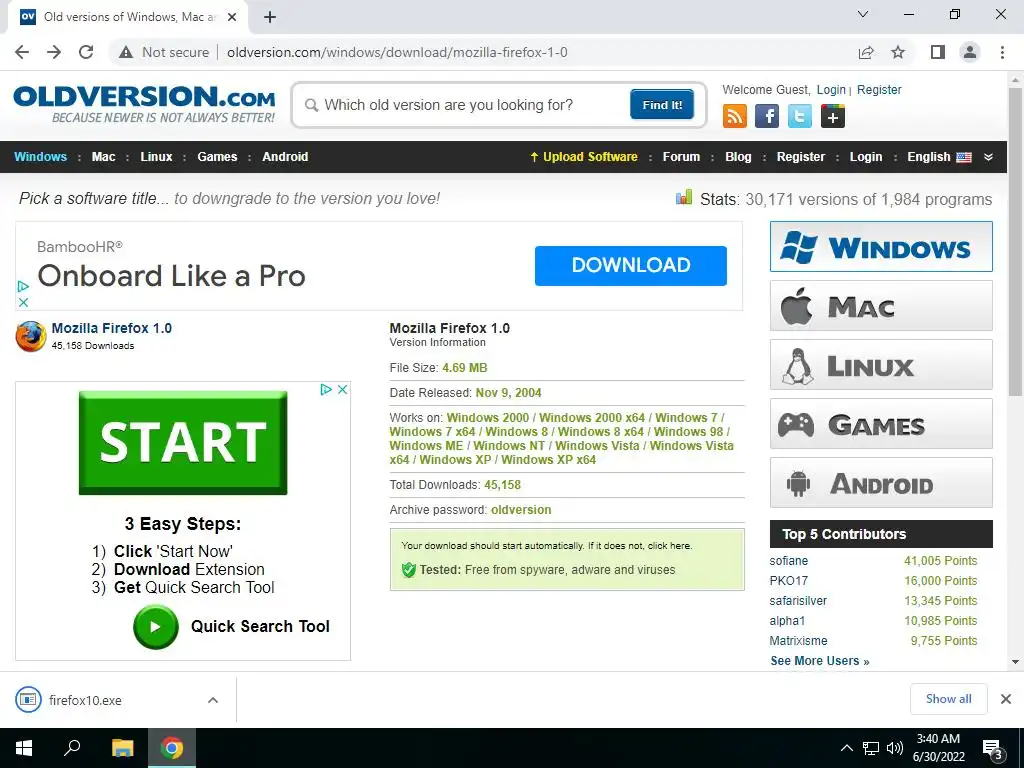1024x768 pixels.
Task: Reload the current page
Action: pos(86,52)
